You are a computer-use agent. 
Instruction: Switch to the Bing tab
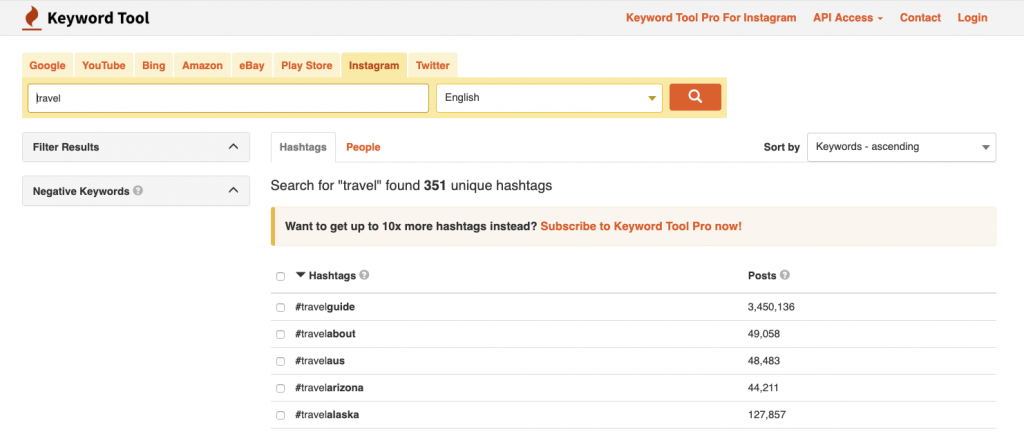click(x=153, y=65)
